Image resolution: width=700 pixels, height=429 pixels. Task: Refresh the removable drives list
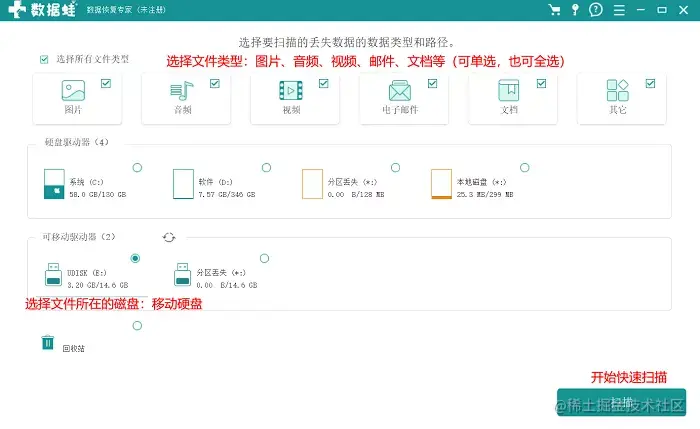169,237
